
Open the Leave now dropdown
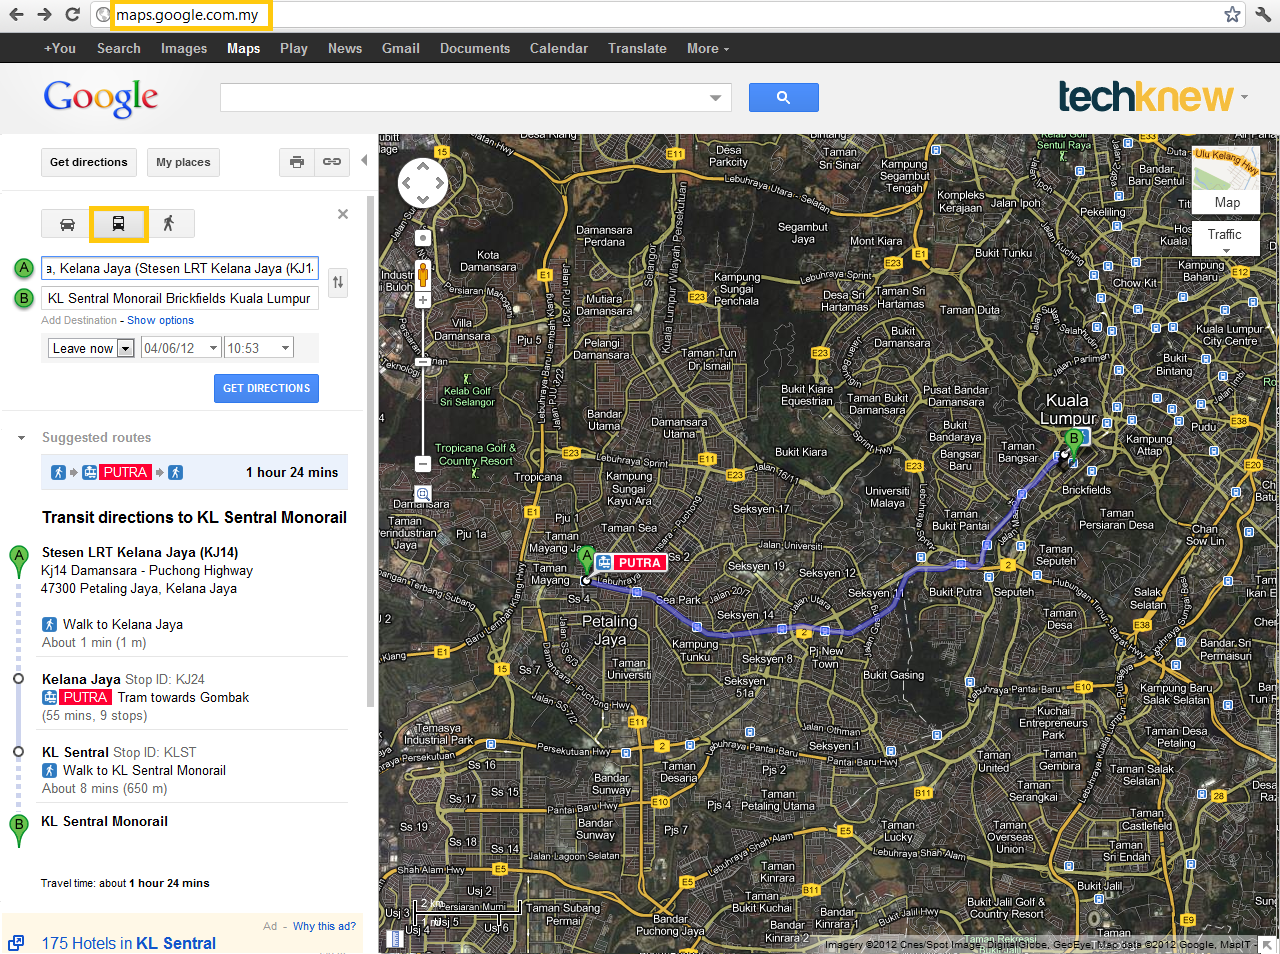[x=91, y=348]
